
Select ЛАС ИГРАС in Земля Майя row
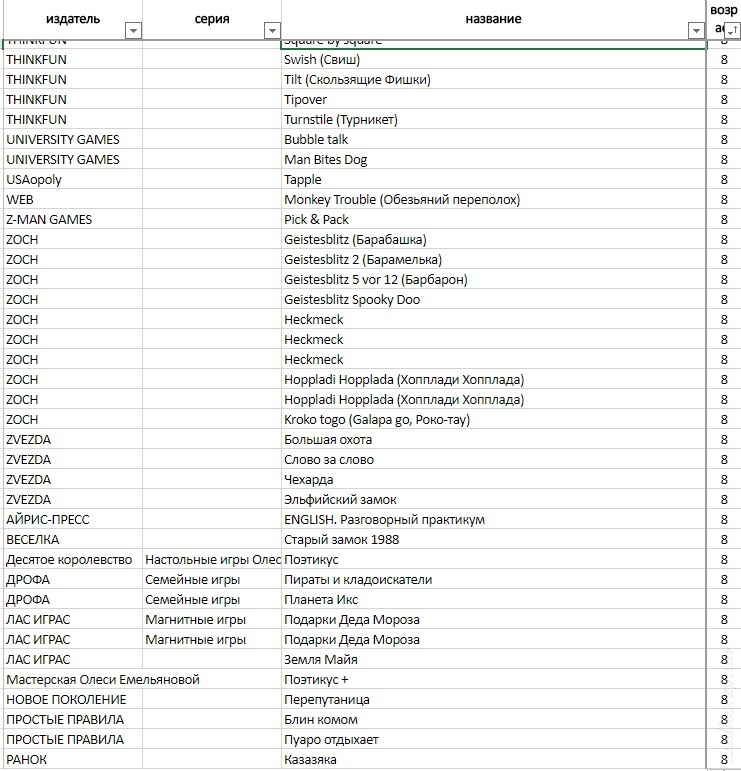[73, 659]
